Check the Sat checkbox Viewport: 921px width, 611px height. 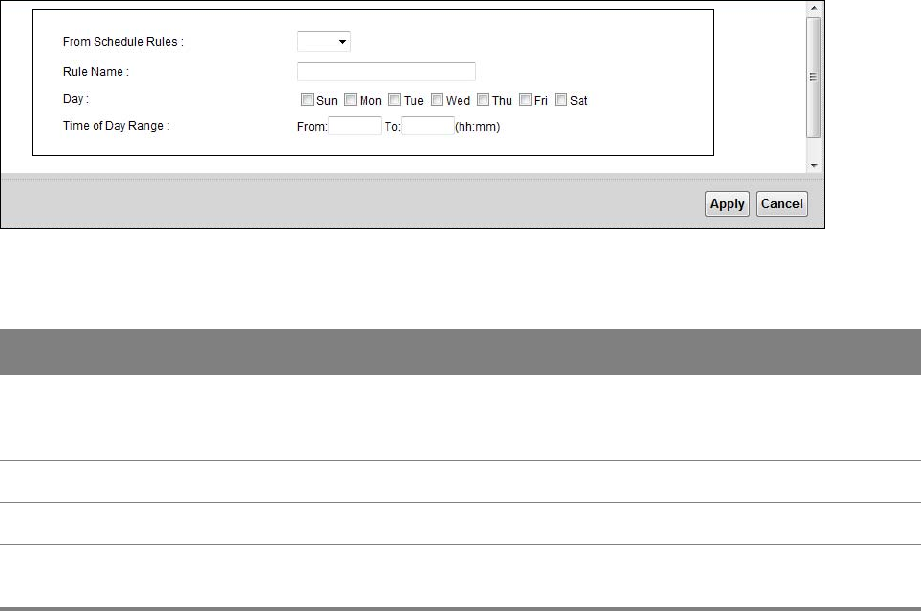pyautogui.click(x=562, y=100)
